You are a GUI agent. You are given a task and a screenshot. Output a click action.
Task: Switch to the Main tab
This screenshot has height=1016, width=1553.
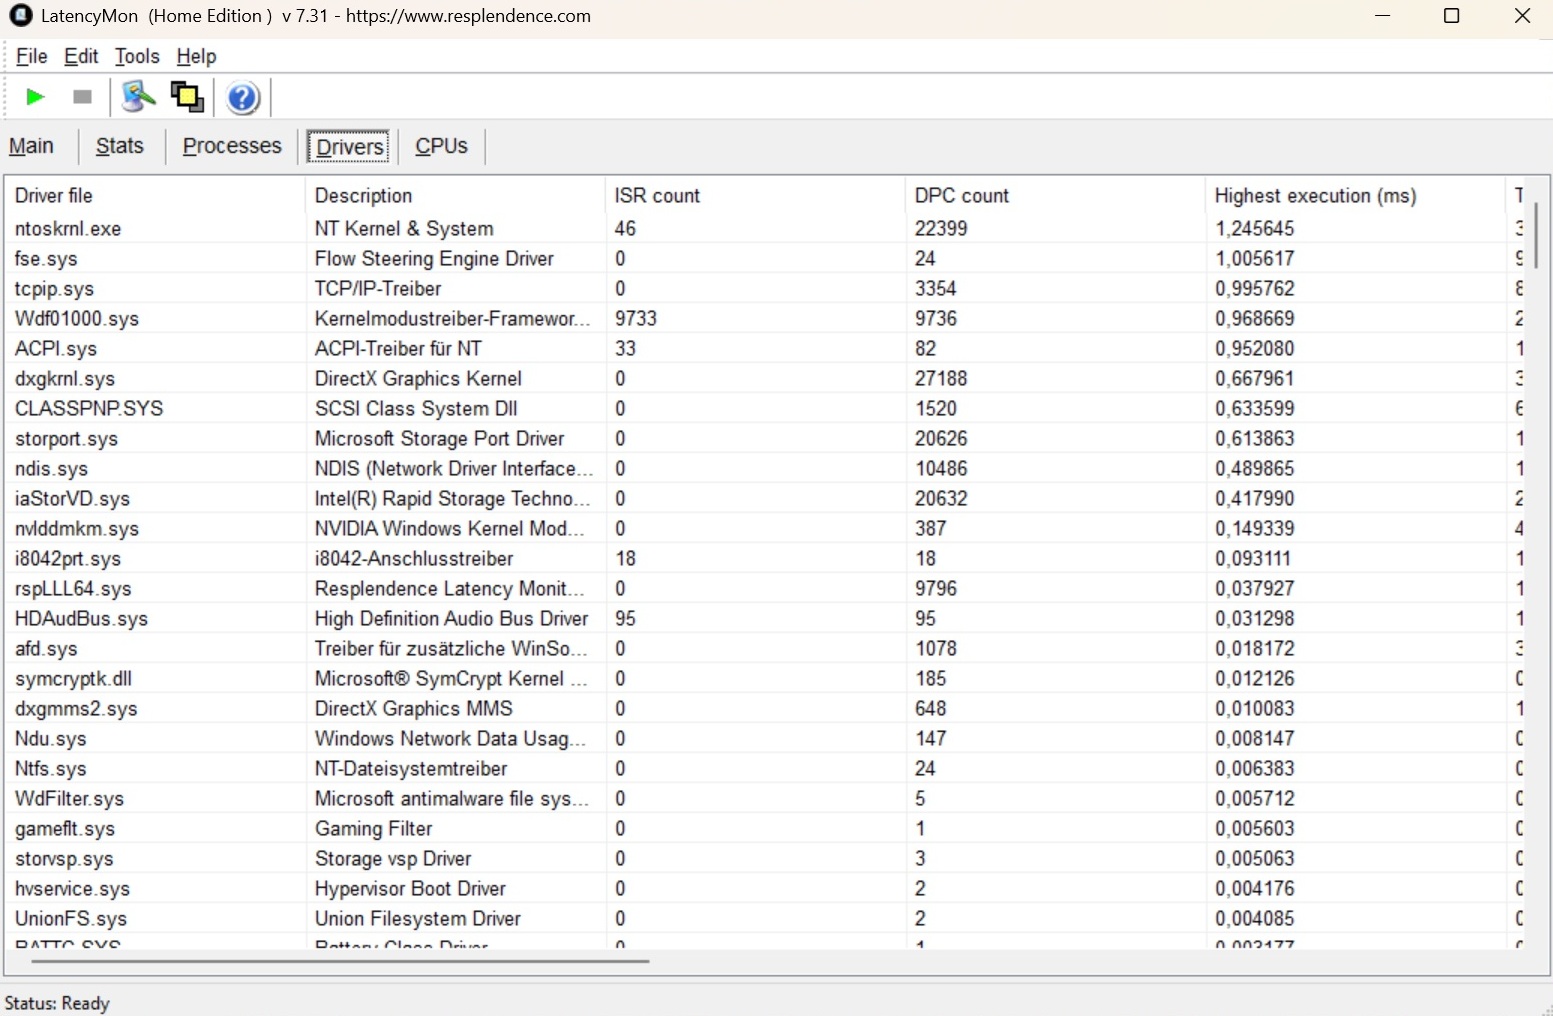[32, 146]
